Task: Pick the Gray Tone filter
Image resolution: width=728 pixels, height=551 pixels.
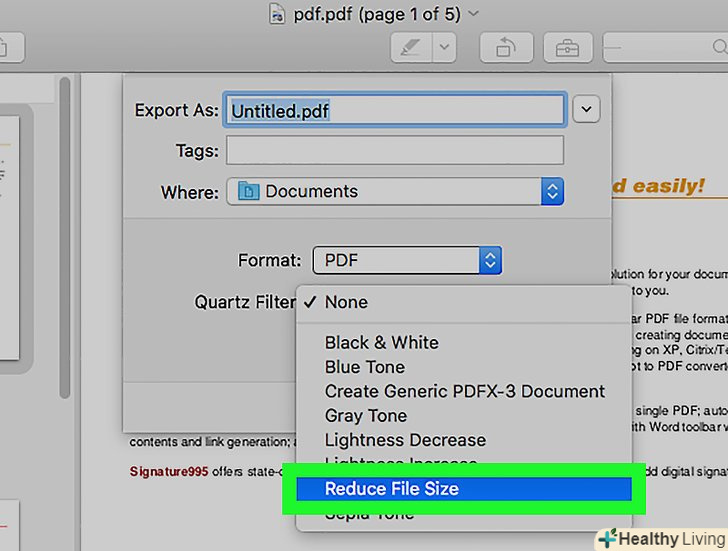Action: (x=366, y=415)
